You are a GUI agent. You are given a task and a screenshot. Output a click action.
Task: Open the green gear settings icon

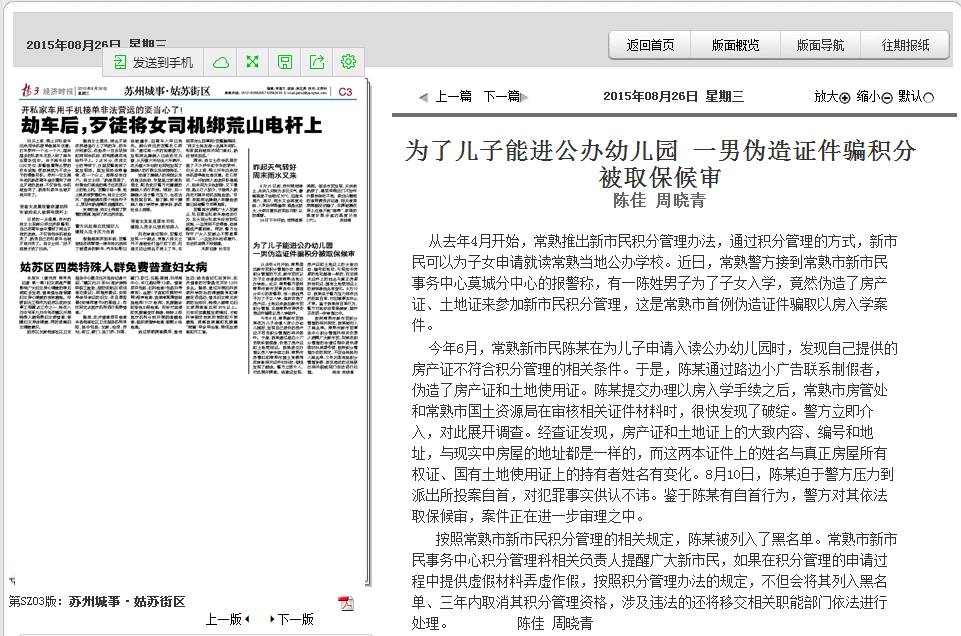coord(348,62)
